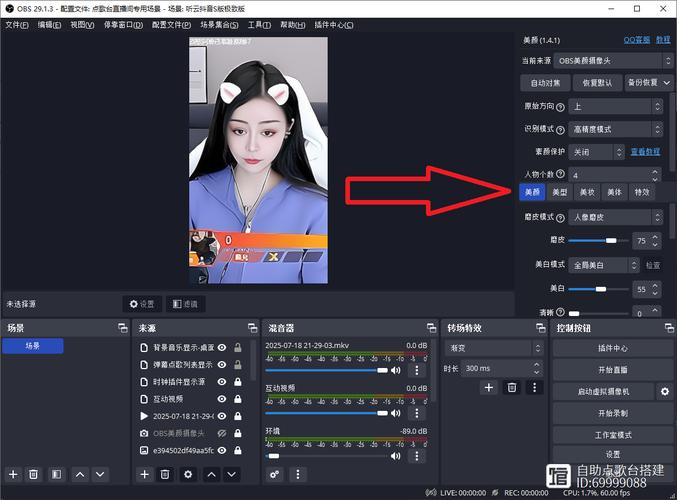Unlock the 互动视频 source lock
This screenshot has width=677, height=500.
coord(237,399)
